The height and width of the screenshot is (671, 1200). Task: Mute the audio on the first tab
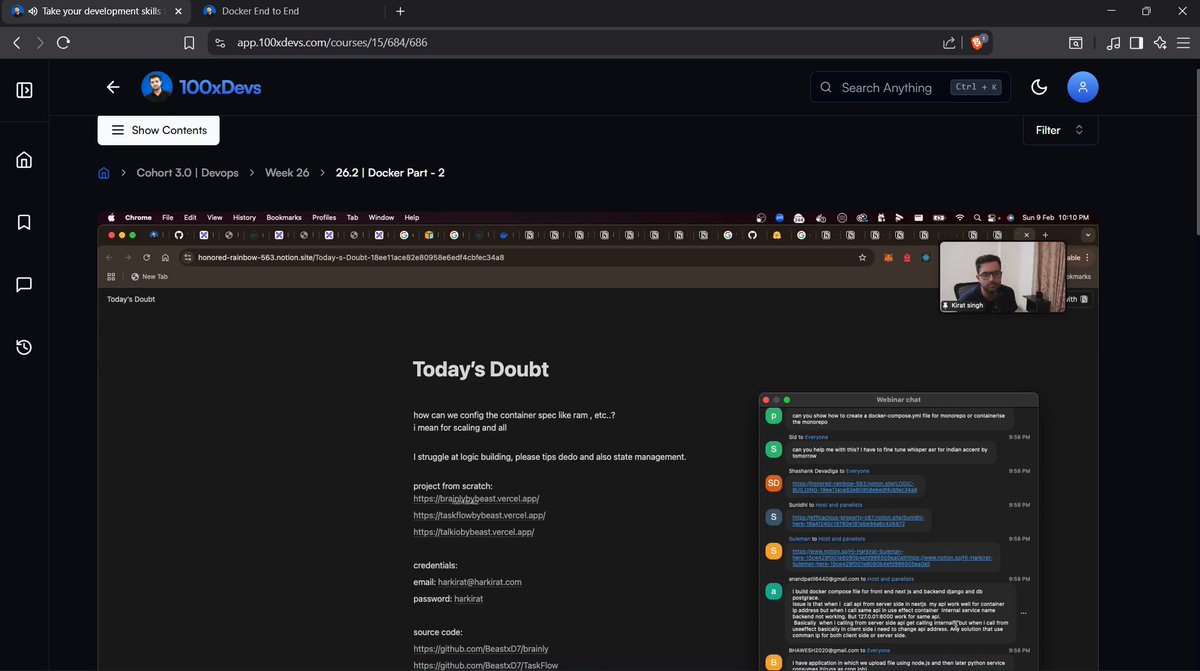tap(33, 11)
